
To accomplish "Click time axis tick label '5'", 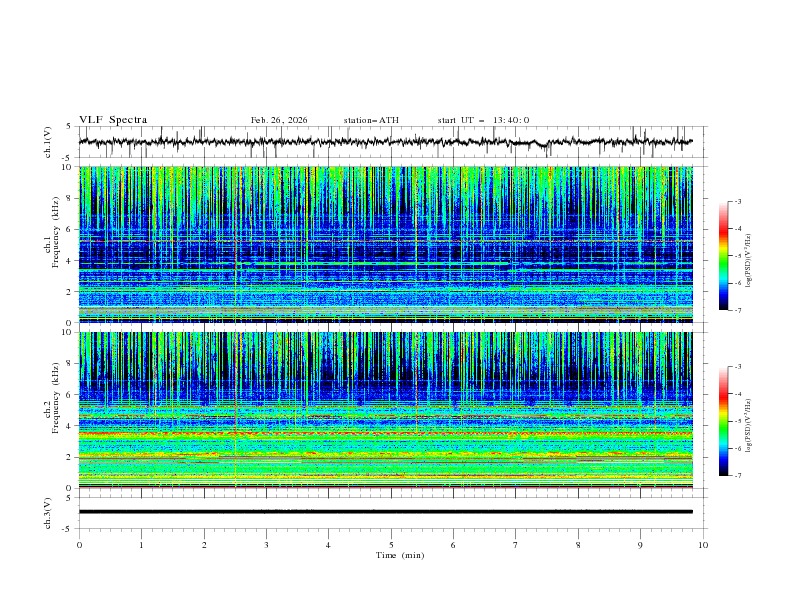I will pos(391,545).
